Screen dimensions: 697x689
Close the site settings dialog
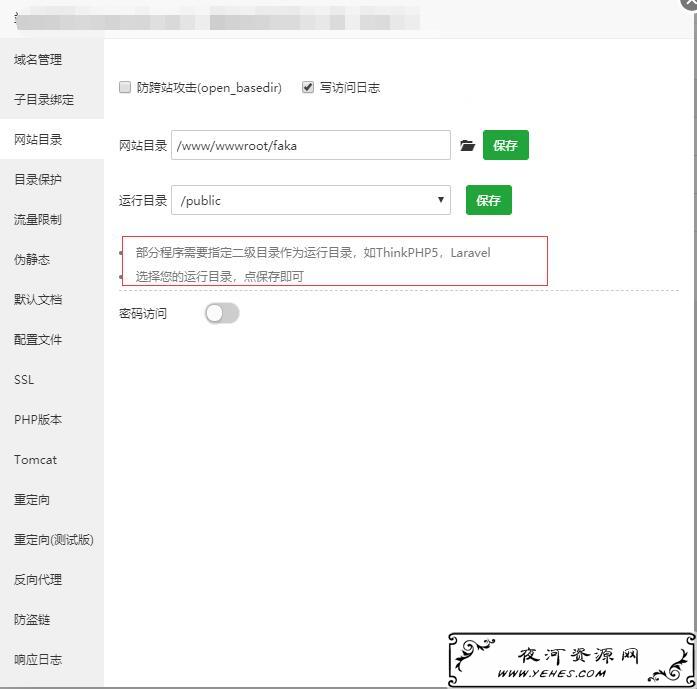click(690, 3)
